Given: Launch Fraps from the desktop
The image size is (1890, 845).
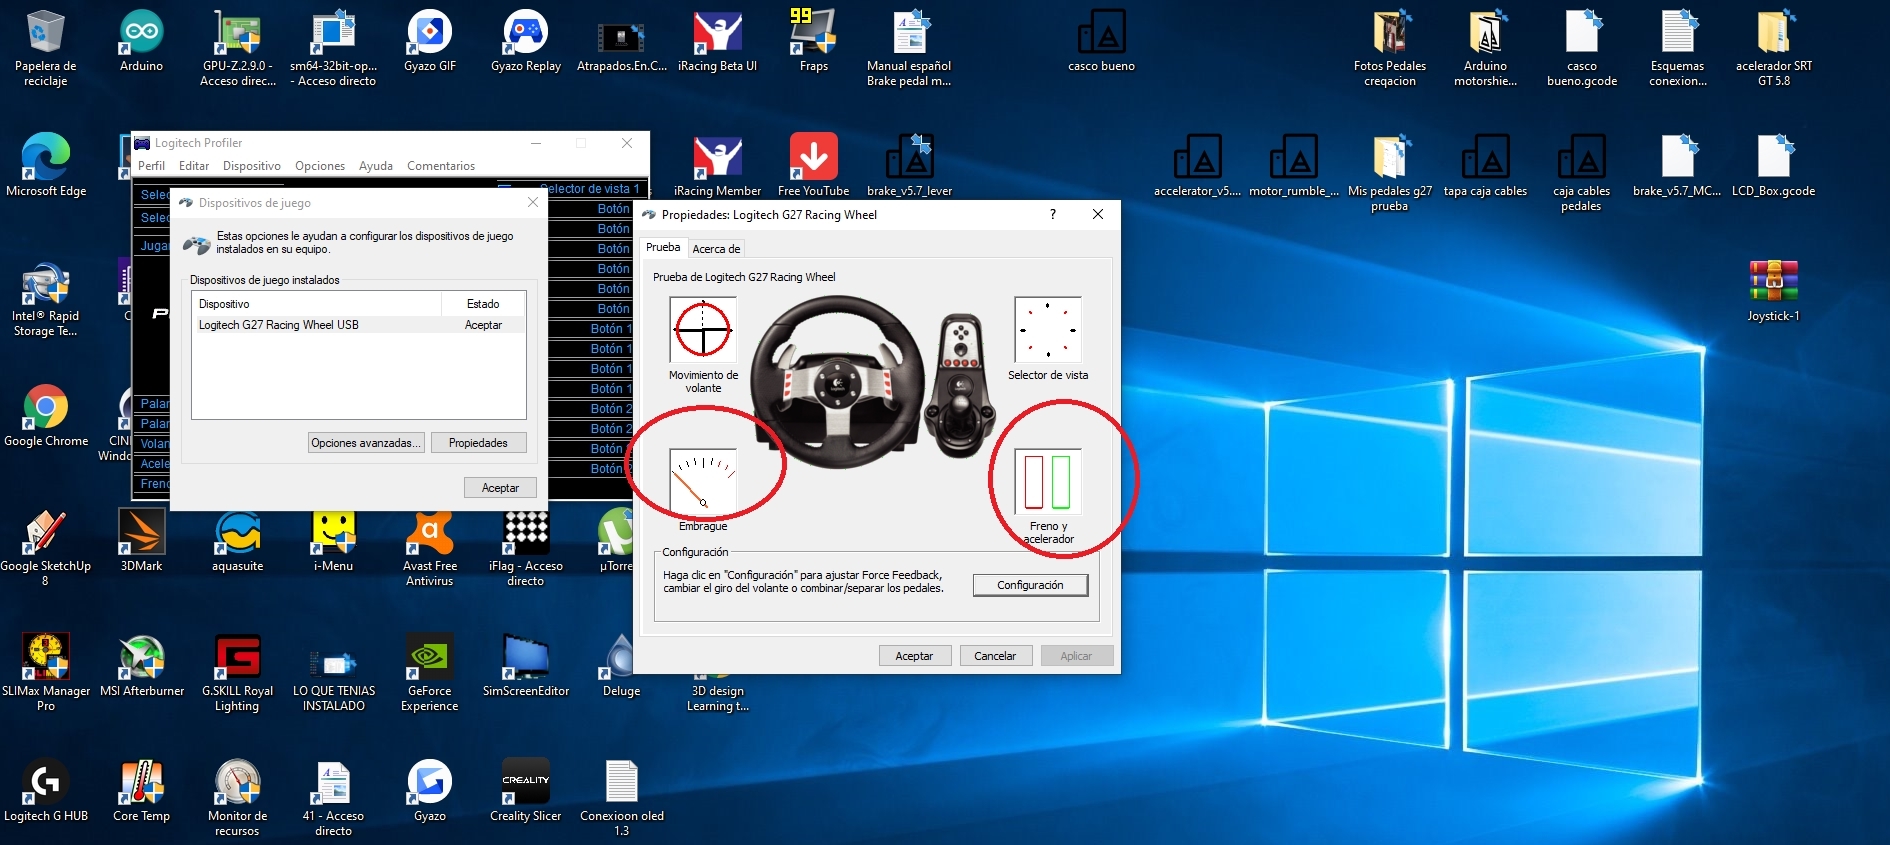Looking at the screenshot, I should [813, 33].
